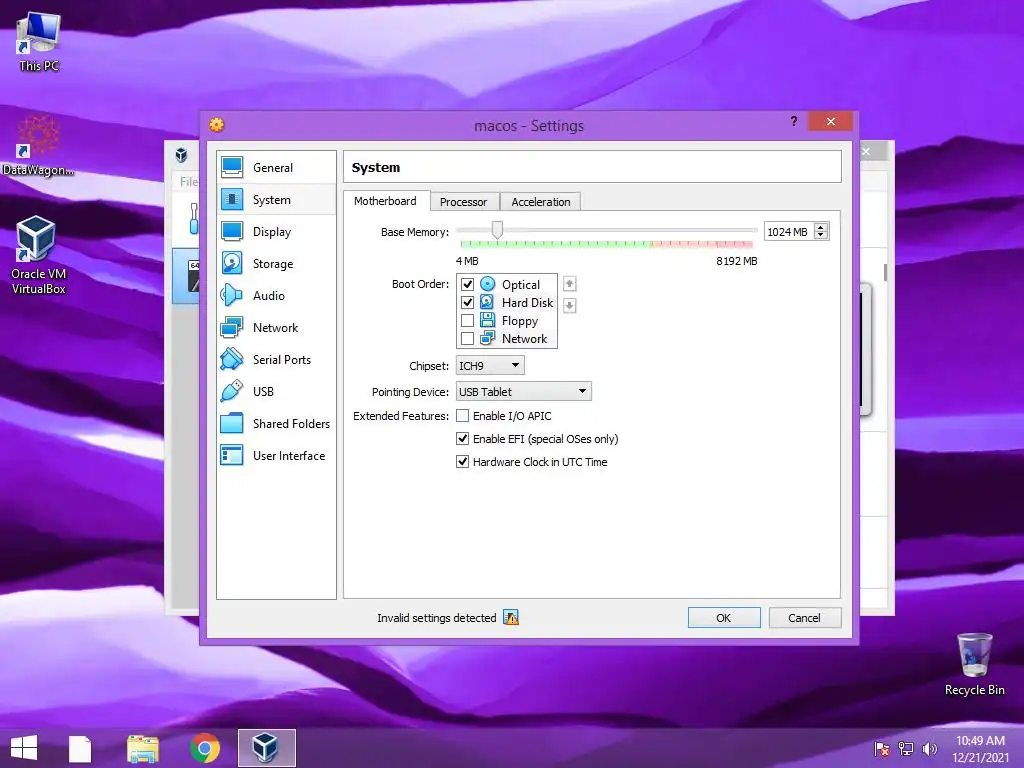Switch to the Acceleration tab
Viewport: 1024px width, 768px height.
(x=541, y=202)
